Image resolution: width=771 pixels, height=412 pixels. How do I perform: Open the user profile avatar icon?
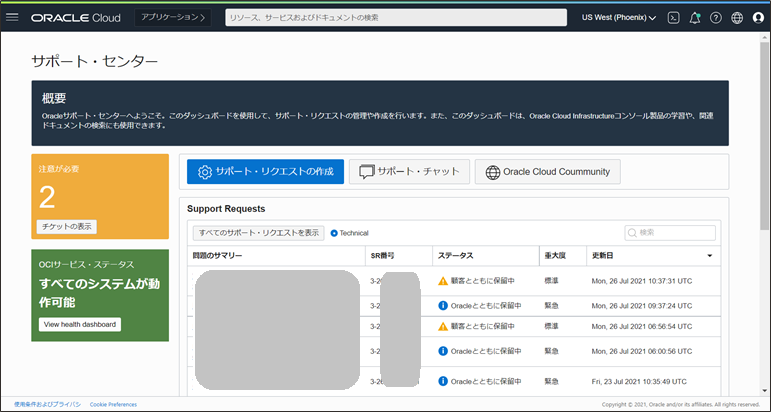[x=758, y=18]
